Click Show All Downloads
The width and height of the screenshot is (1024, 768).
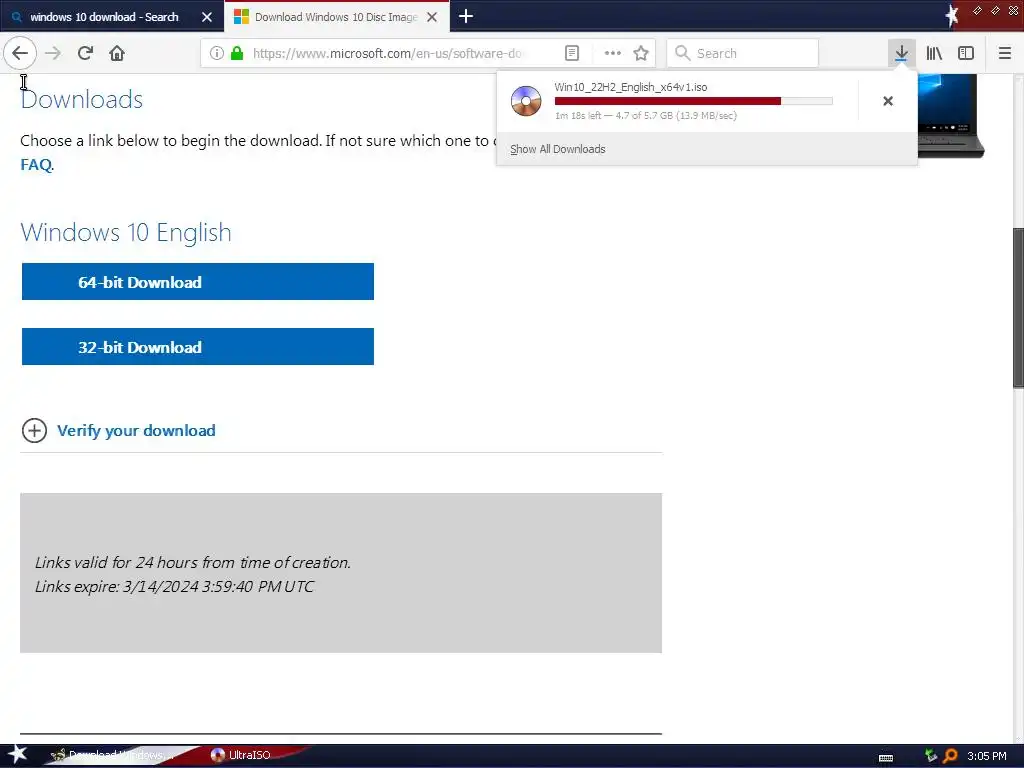[x=558, y=149]
